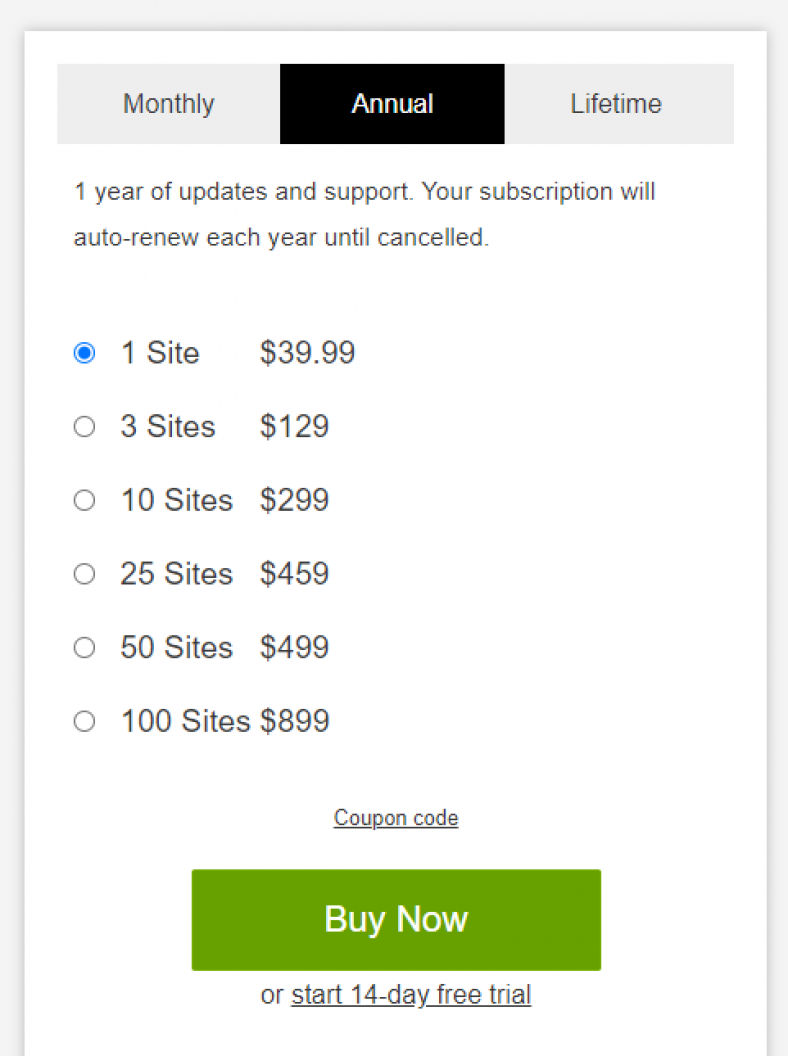The width and height of the screenshot is (788, 1056).
Task: Click the "25 Sites" plan label text
Action: [176, 574]
